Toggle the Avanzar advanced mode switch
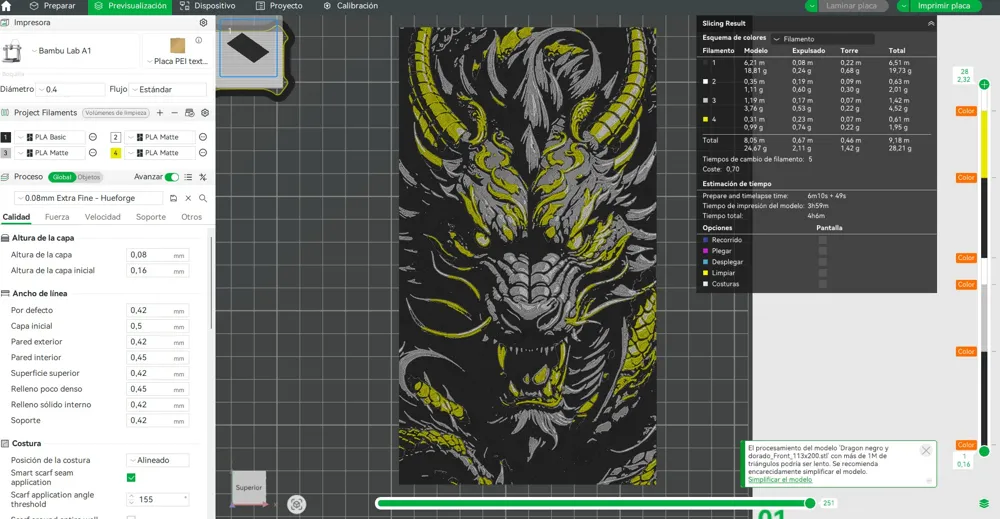The width and height of the screenshot is (1000, 519). [x=172, y=177]
